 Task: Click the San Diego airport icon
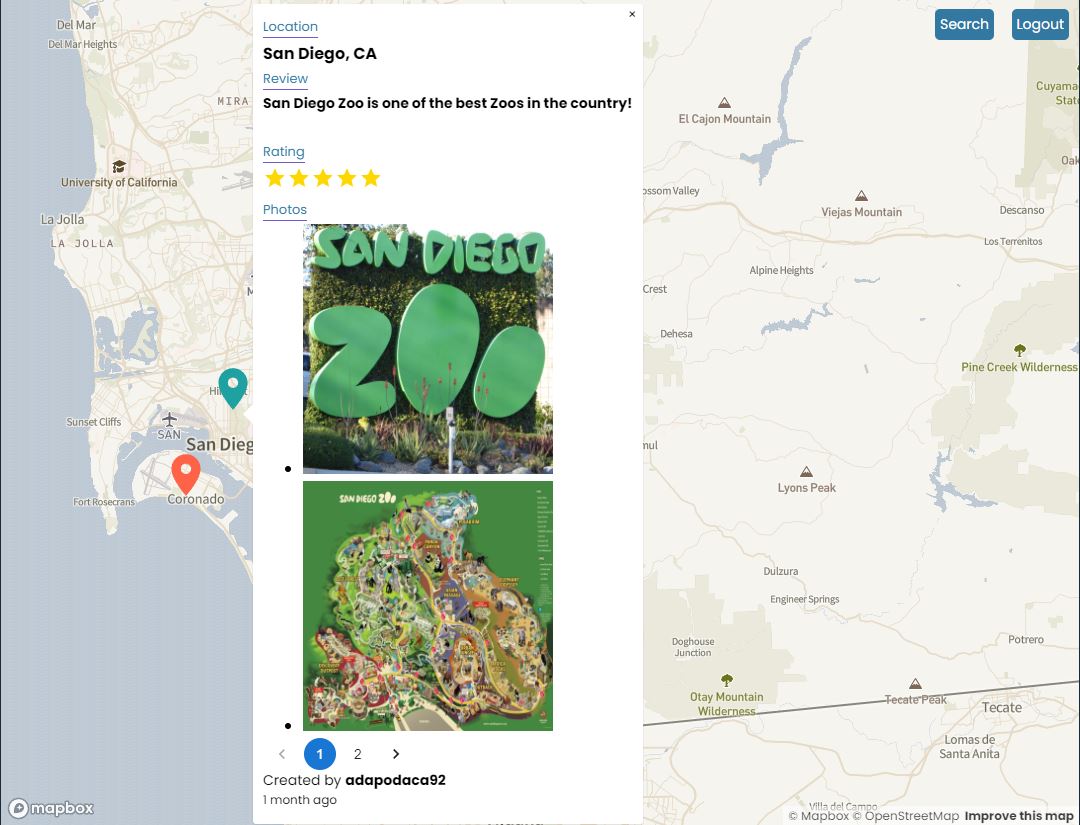[x=169, y=419]
